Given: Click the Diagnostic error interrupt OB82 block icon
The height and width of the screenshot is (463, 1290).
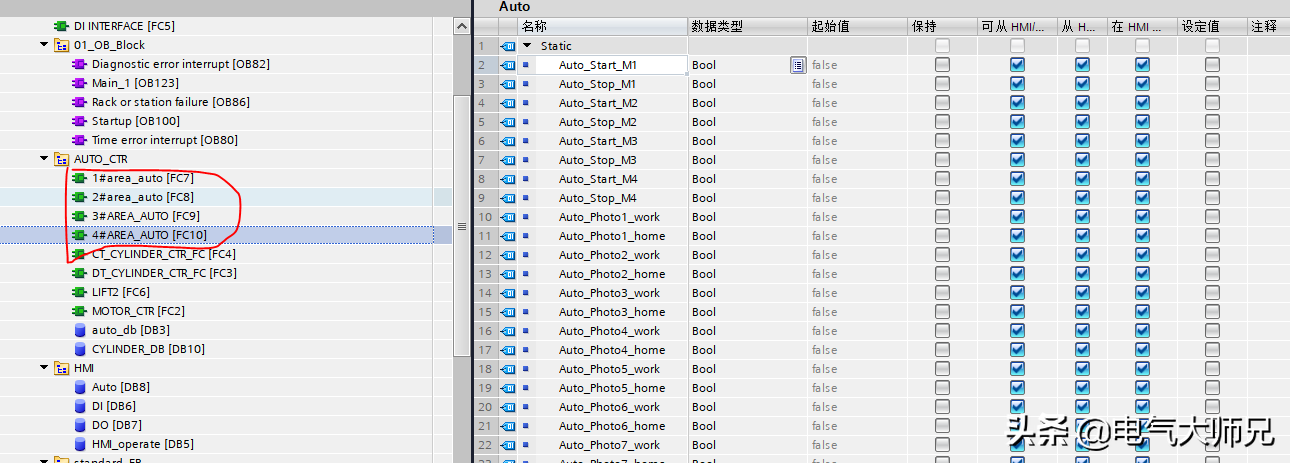Looking at the screenshot, I should 80,64.
